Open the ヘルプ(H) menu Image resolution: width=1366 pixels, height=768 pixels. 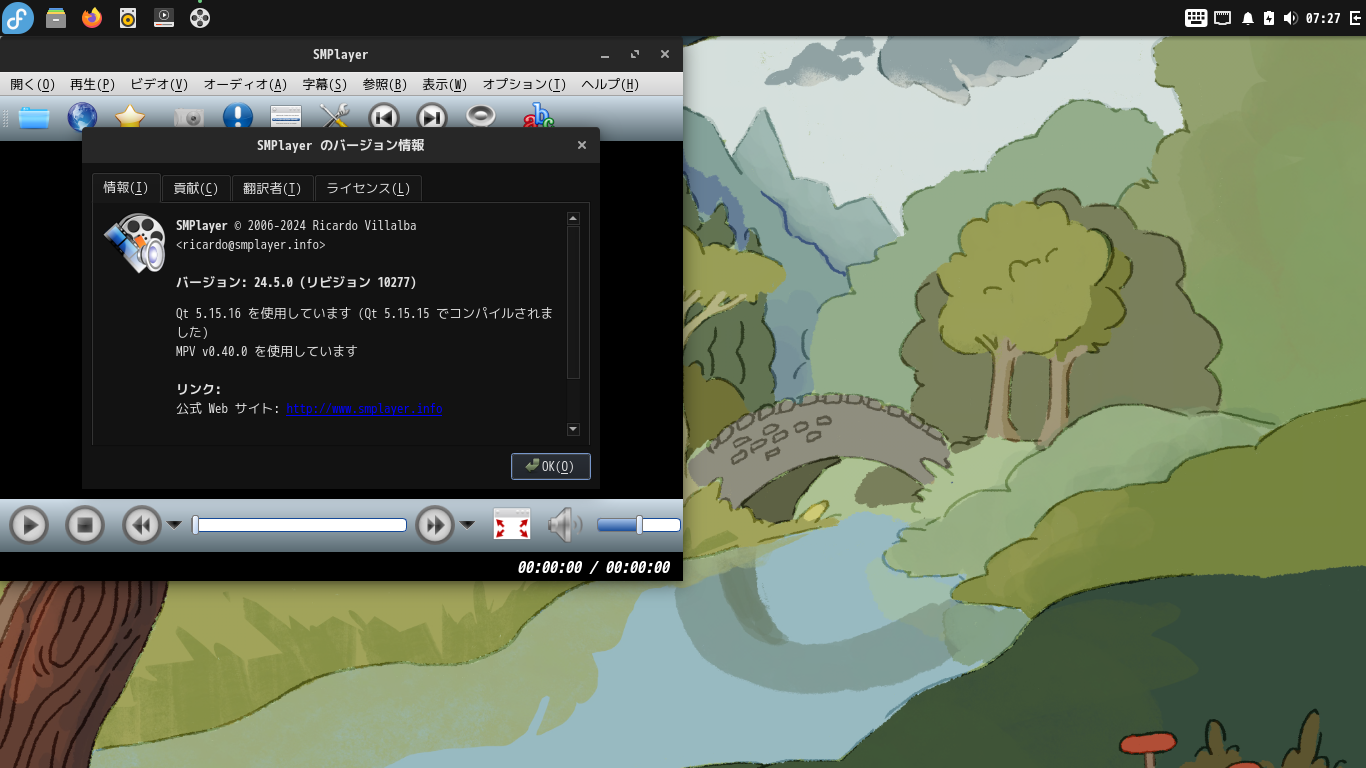click(610, 84)
